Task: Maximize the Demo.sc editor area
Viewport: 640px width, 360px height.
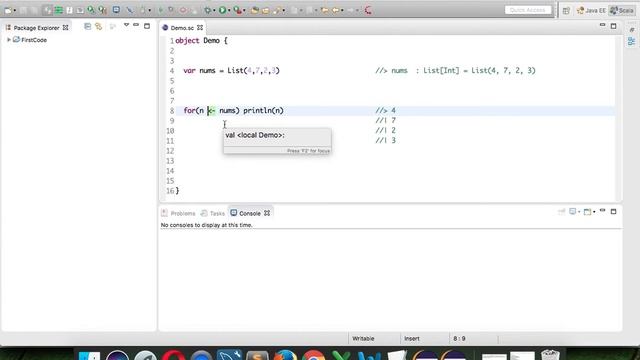Action: (x=613, y=26)
